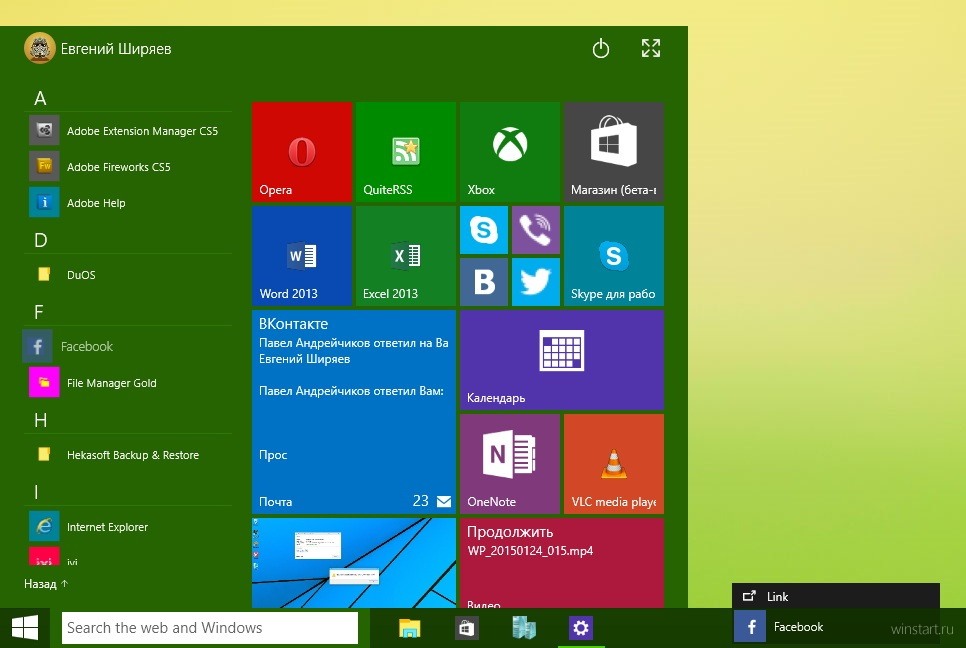Launch the Word 2013 tile

pos(302,256)
